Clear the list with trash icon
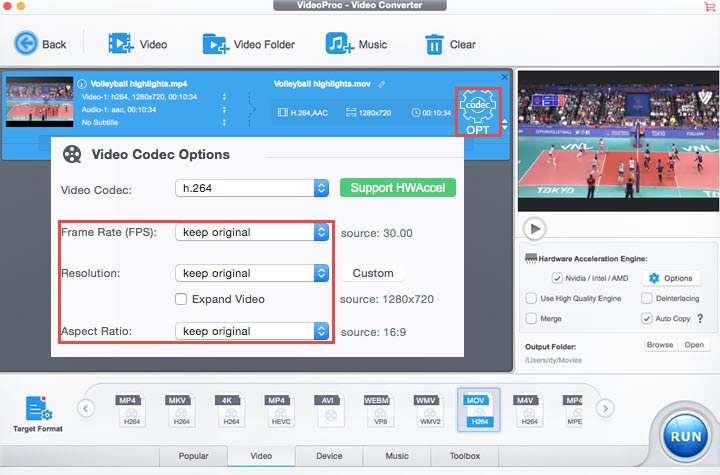 (x=434, y=45)
